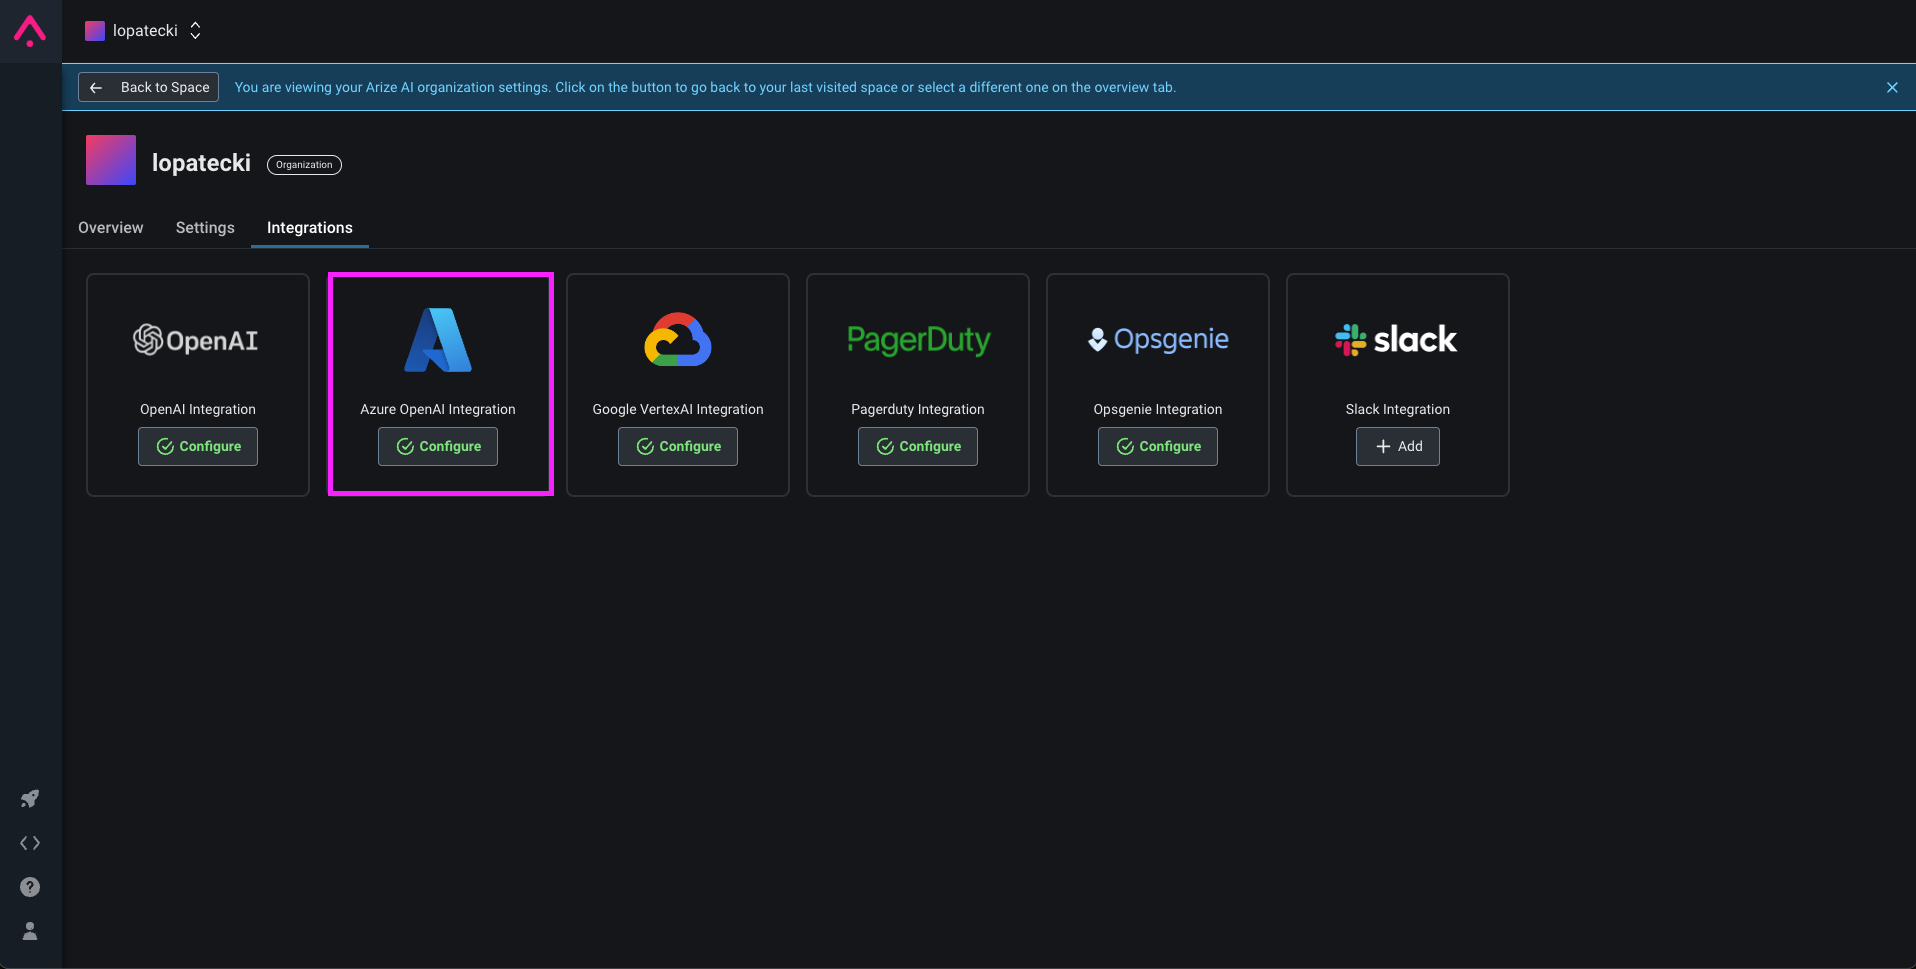Click the Organization badge label
Viewport: 1916px width, 969px height.
click(304, 165)
